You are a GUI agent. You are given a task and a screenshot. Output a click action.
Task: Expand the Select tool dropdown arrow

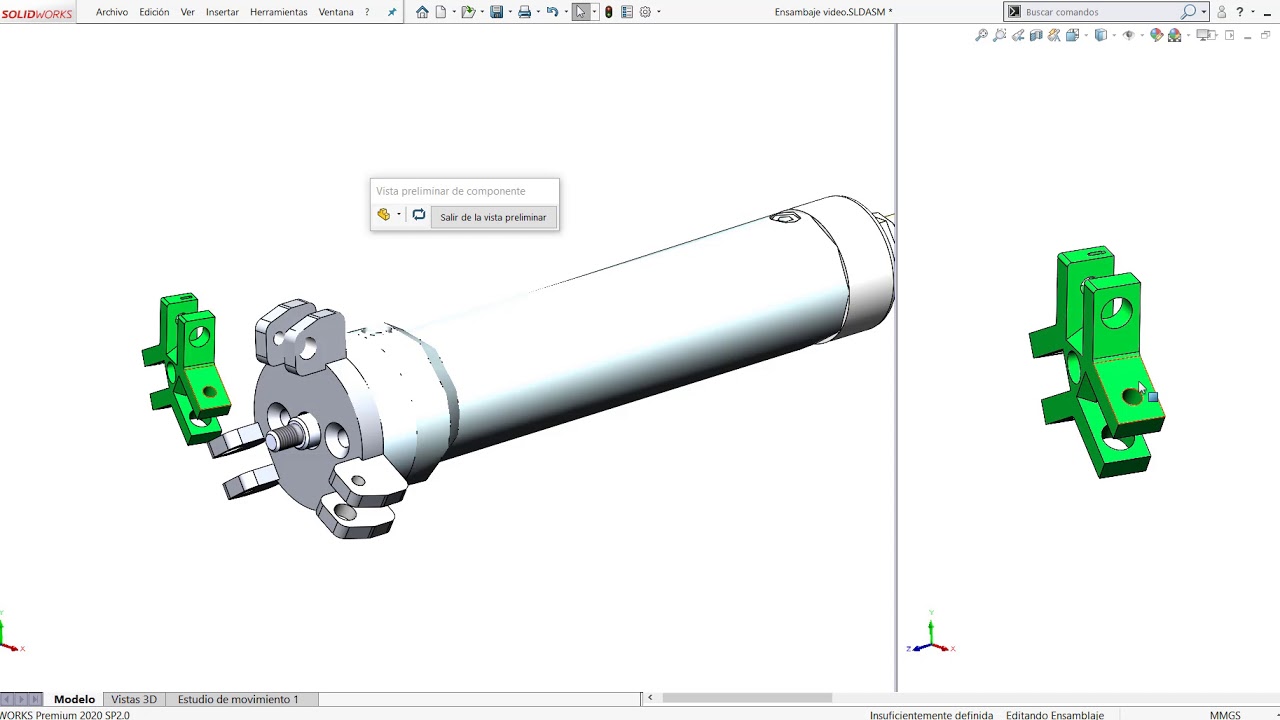tap(594, 12)
